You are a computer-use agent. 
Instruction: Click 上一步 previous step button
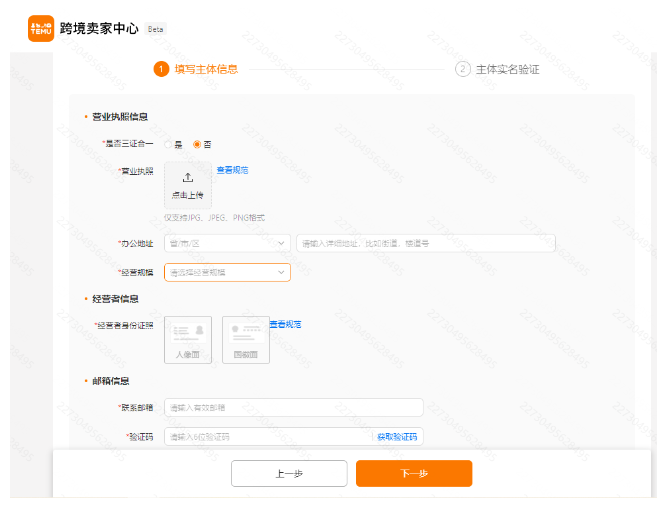(x=289, y=474)
